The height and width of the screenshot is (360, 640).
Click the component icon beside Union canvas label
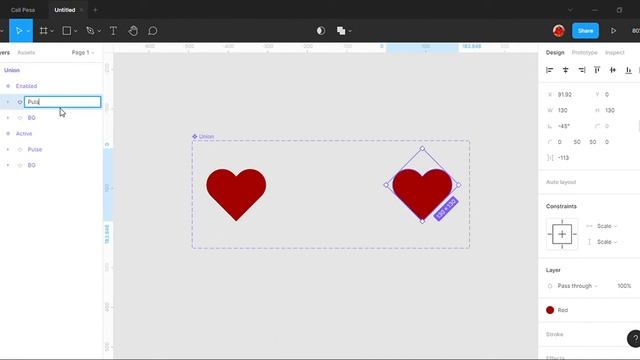click(195, 136)
